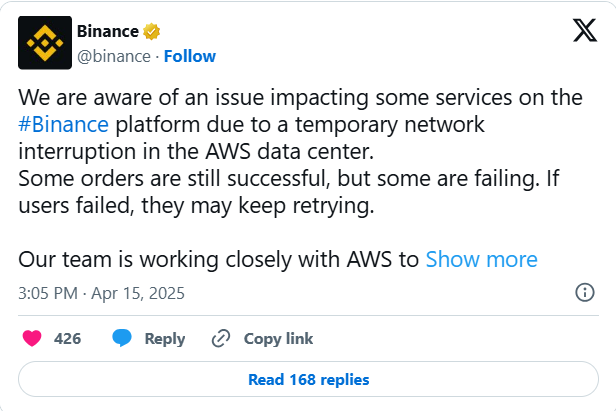
Task: Click the chain link copy icon
Action: pos(221,339)
